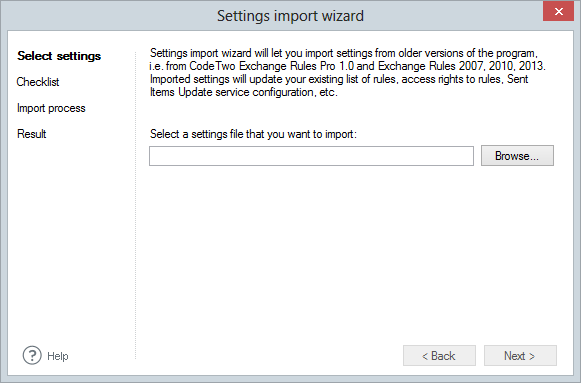Click the < Back button
The image size is (581, 383).
coord(439,356)
